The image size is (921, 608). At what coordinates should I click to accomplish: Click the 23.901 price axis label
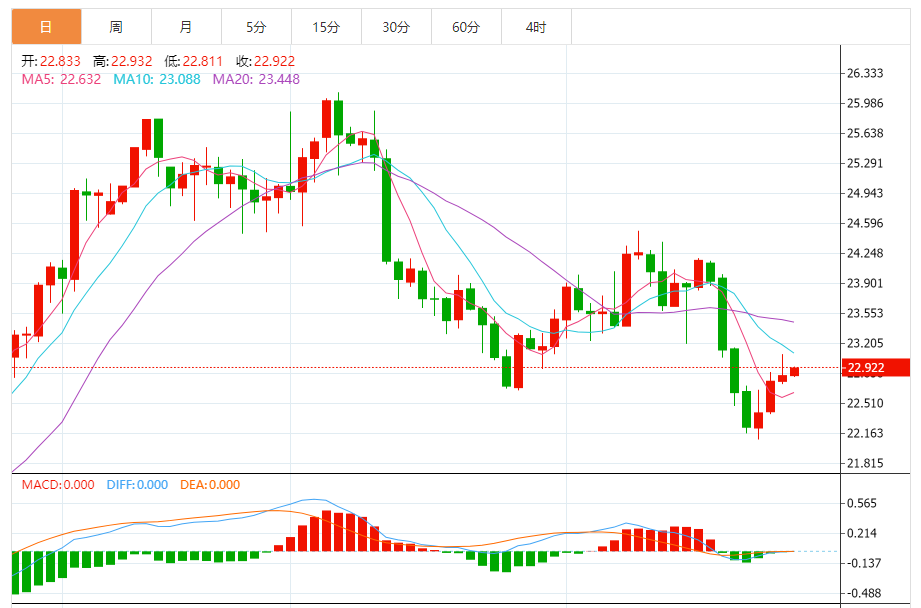point(865,283)
